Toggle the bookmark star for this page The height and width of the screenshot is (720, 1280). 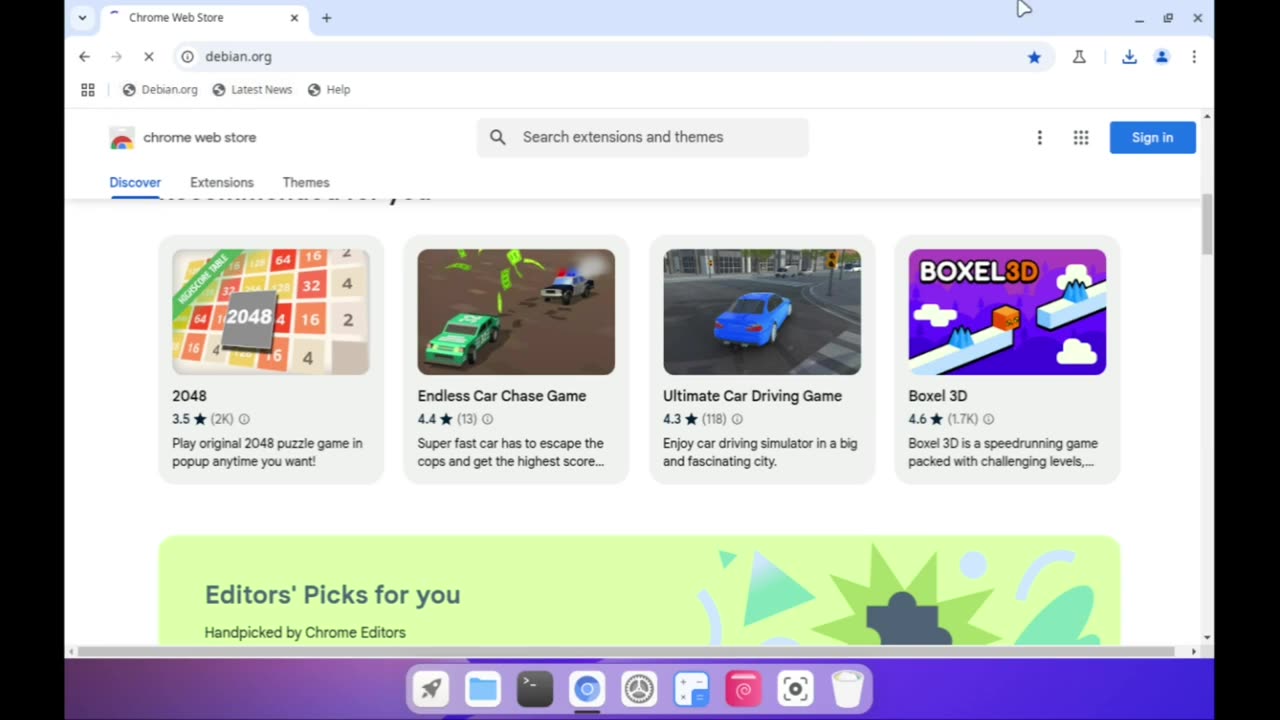(x=1034, y=57)
